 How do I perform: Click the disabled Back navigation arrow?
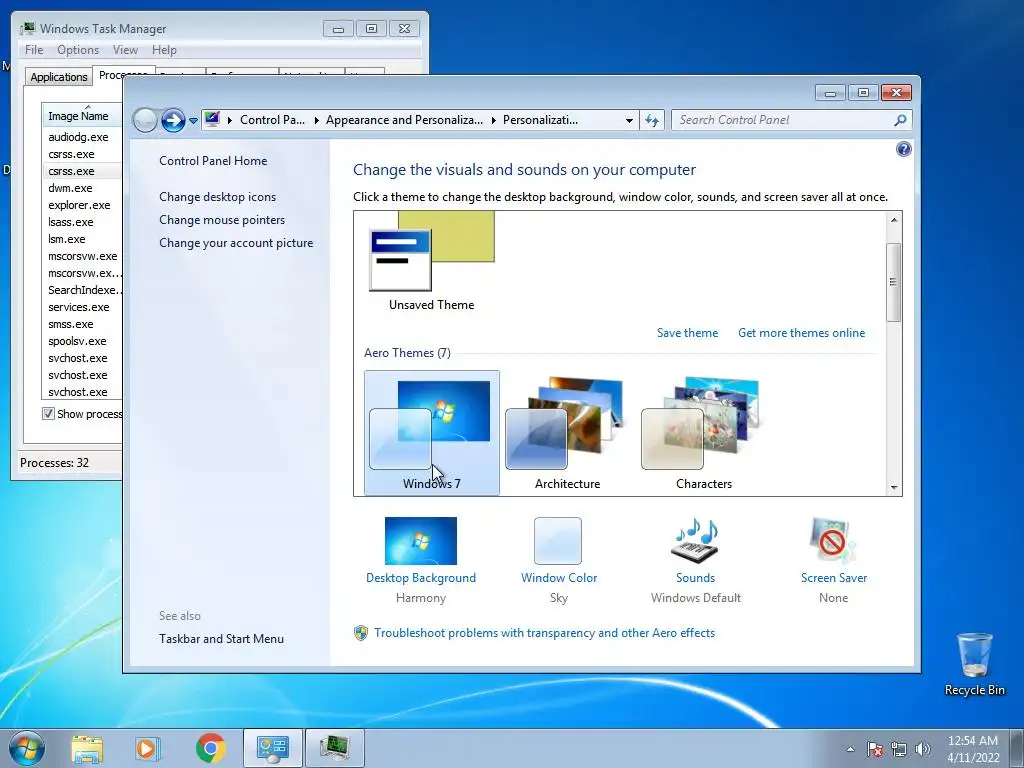[x=145, y=120]
